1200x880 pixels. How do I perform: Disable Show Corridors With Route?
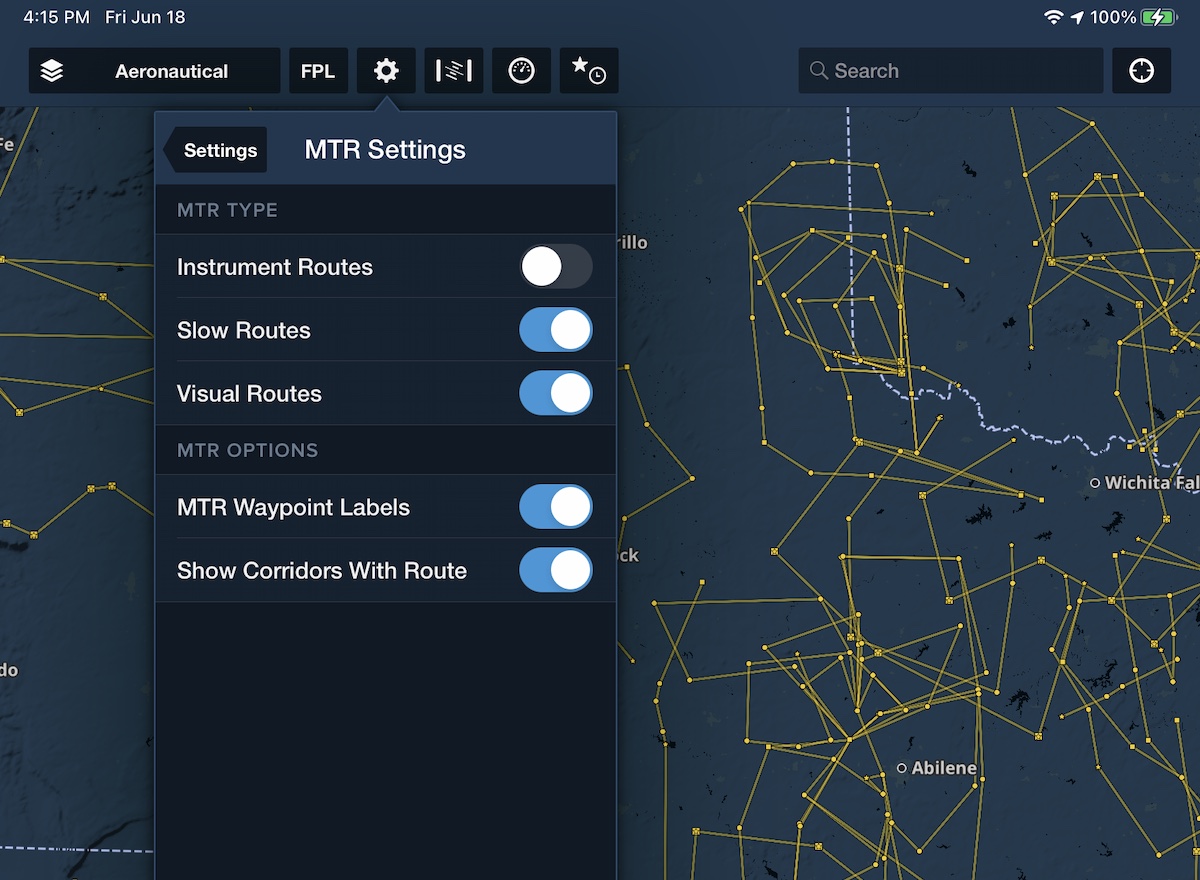556,570
